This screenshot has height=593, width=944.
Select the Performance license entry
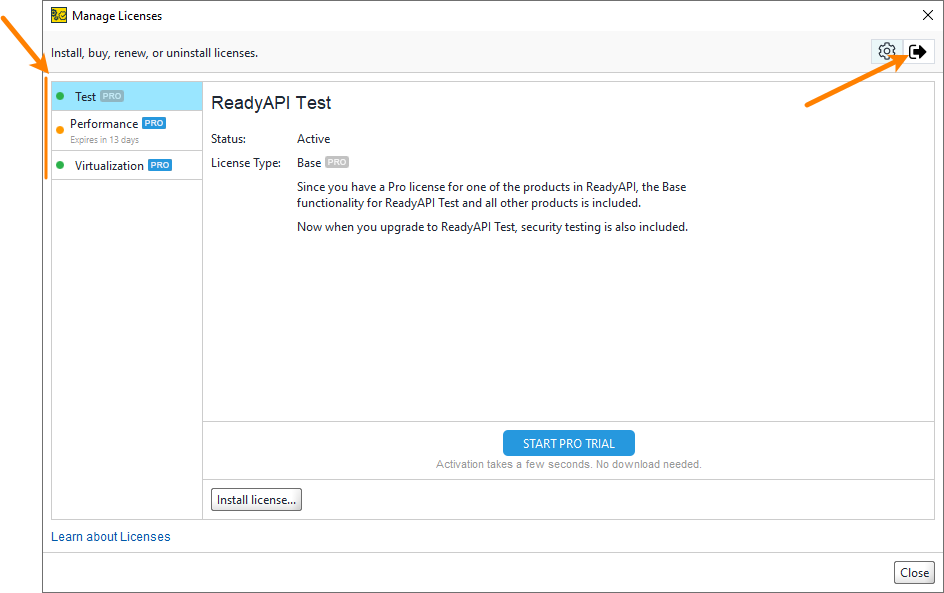[104, 124]
